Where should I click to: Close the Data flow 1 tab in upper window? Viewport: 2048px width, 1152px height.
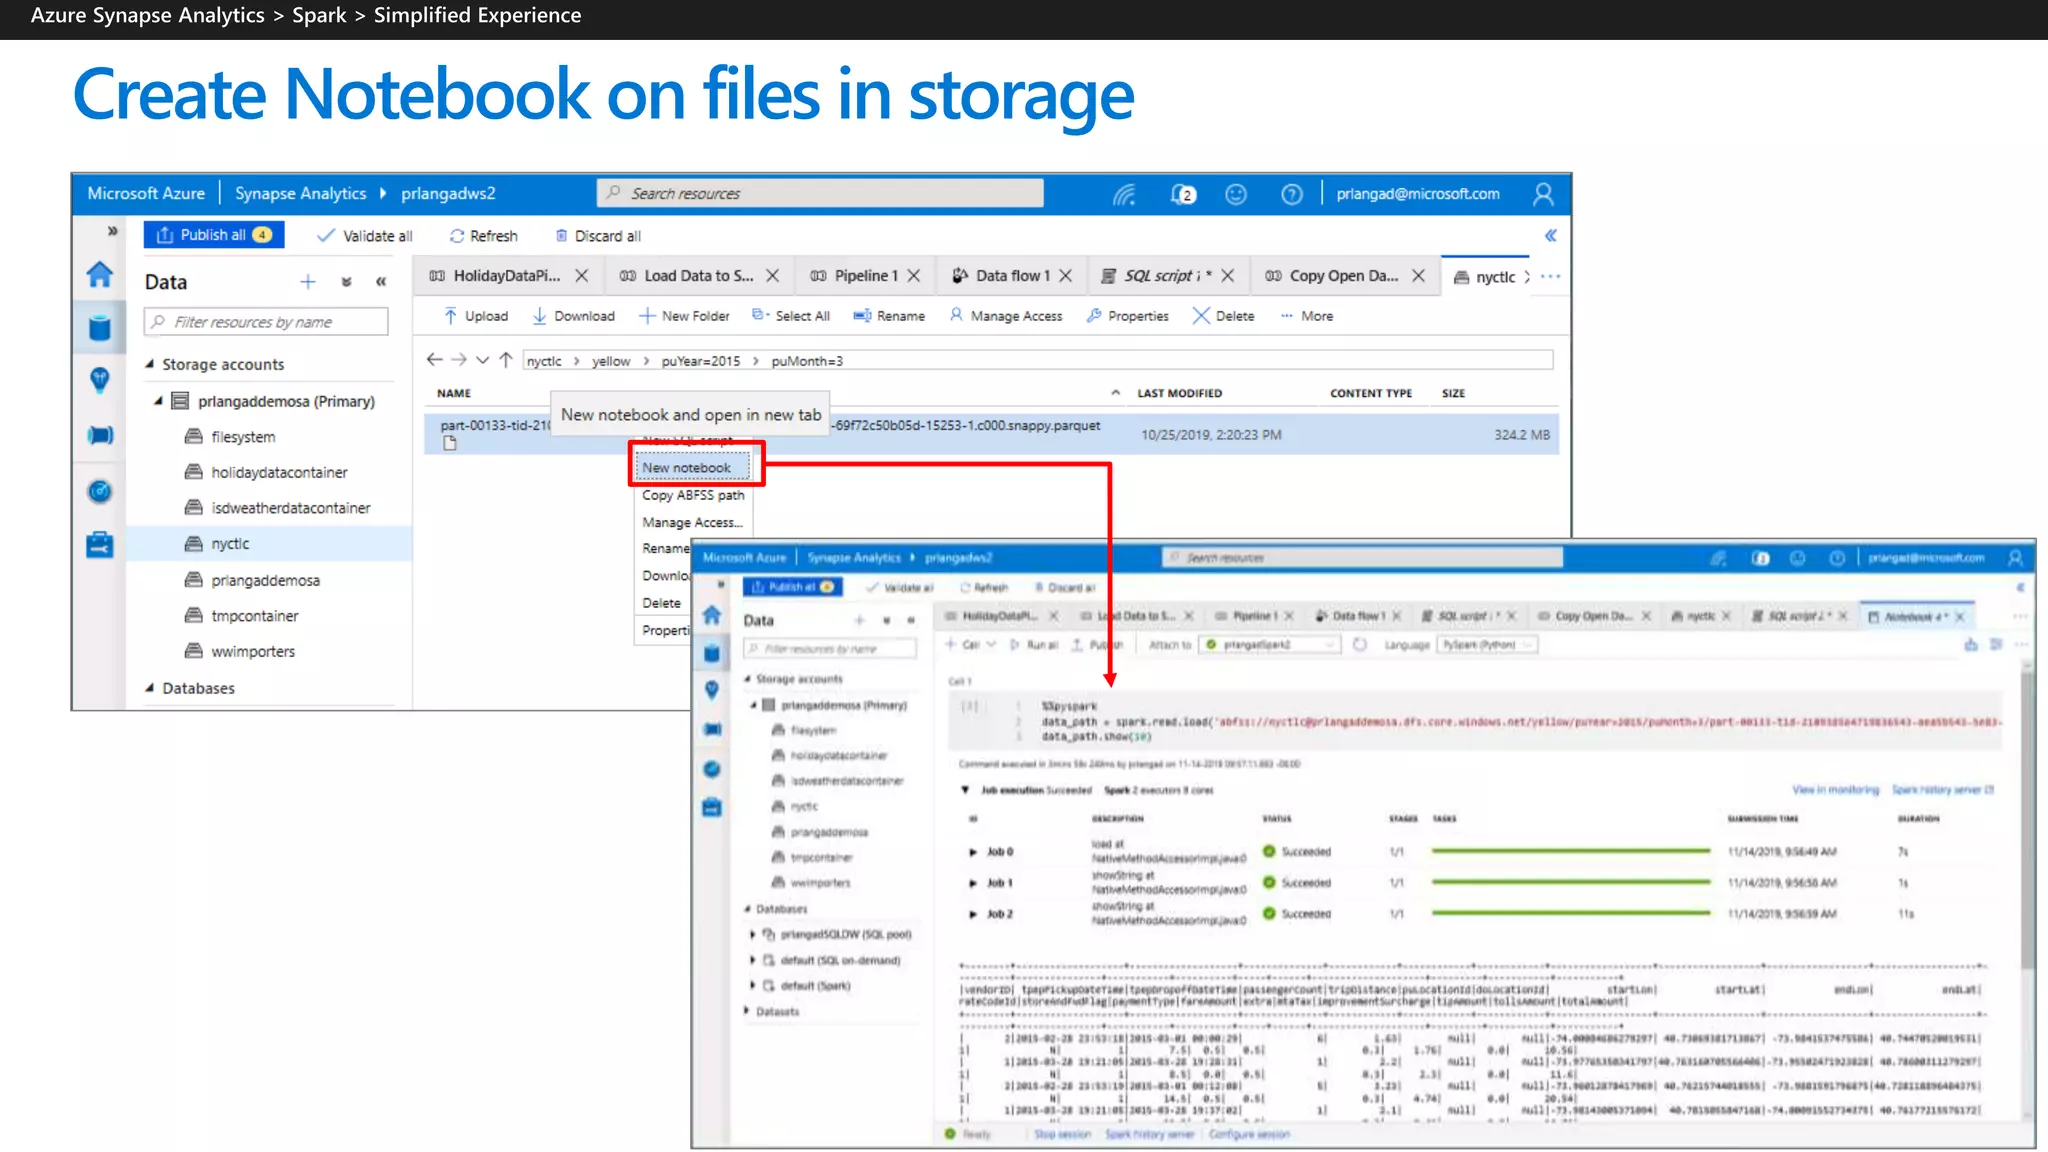[x=1066, y=275]
